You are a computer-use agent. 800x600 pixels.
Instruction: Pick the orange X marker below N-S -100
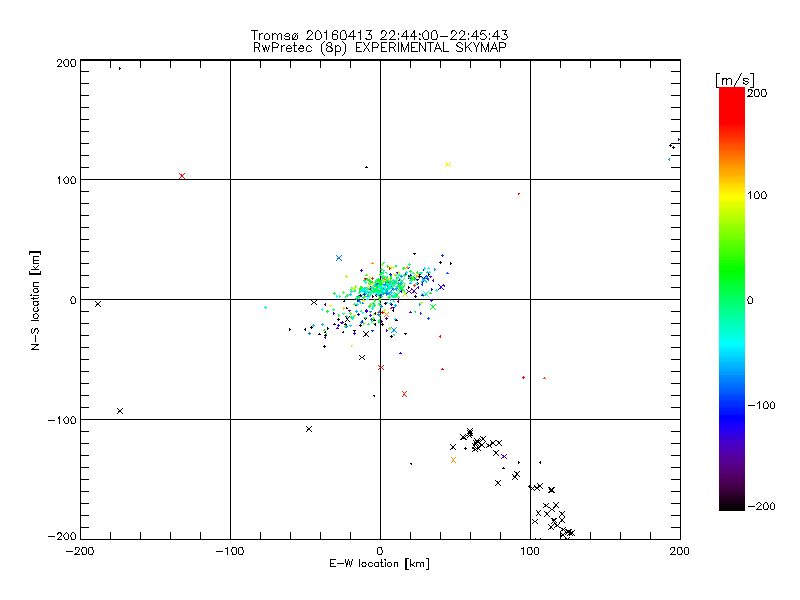[x=454, y=460]
